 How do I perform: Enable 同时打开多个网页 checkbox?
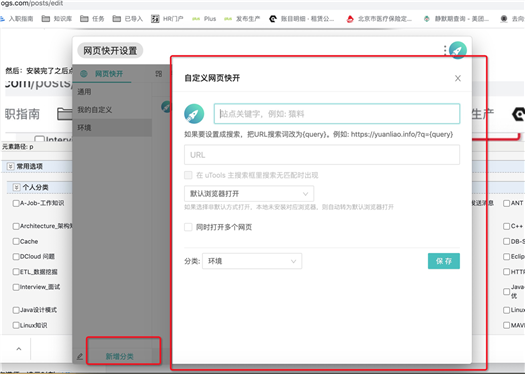[188, 227]
